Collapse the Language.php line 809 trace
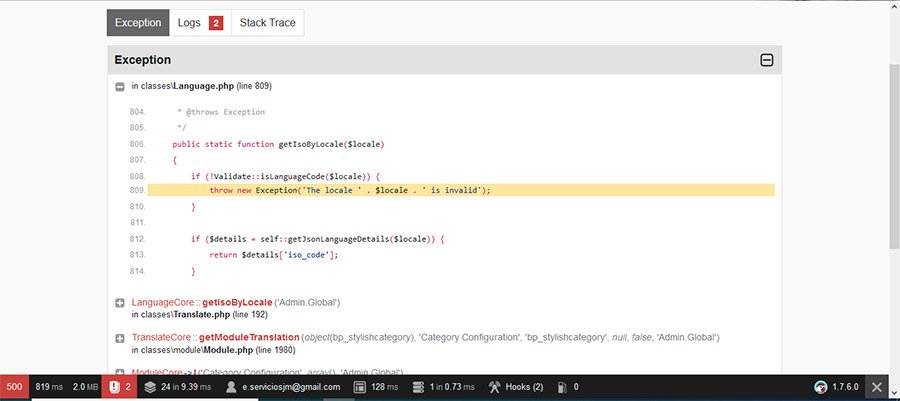The image size is (900, 401). click(x=120, y=86)
